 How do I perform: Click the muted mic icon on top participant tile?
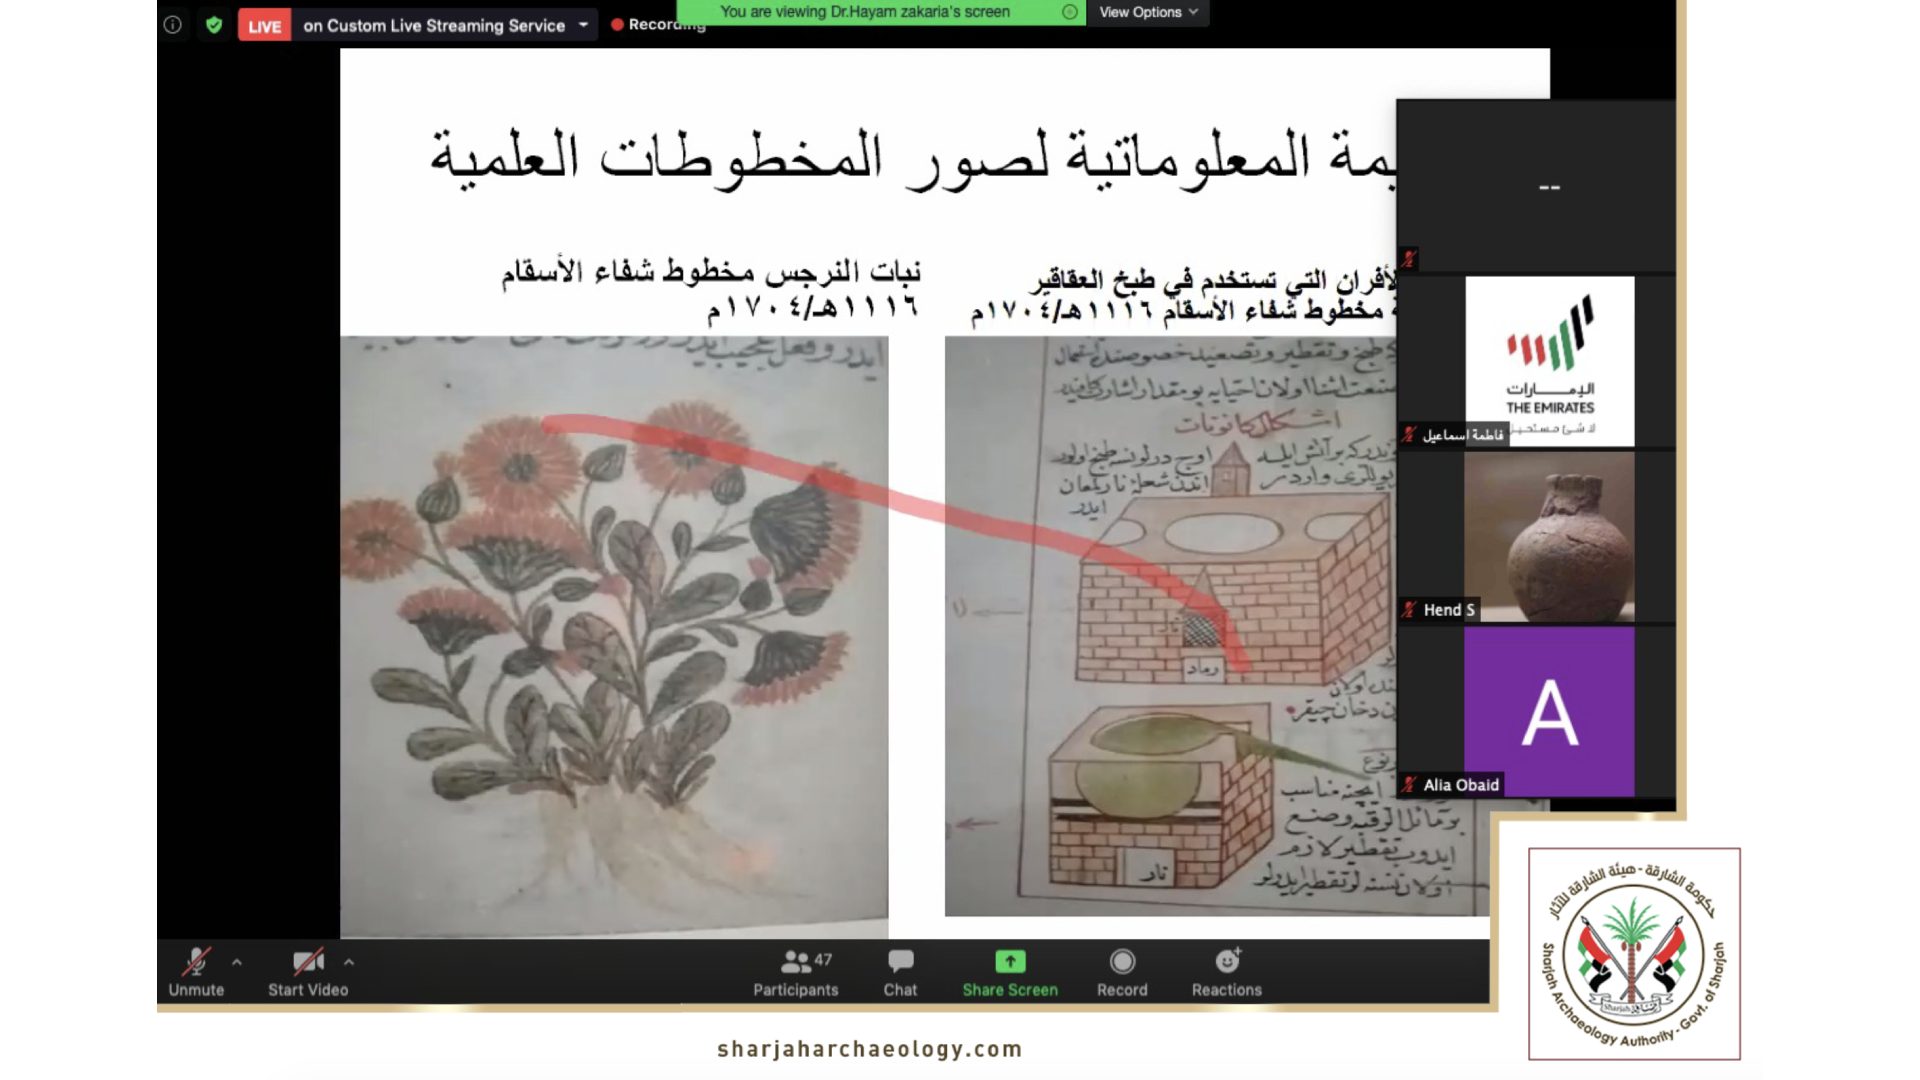coord(1409,259)
